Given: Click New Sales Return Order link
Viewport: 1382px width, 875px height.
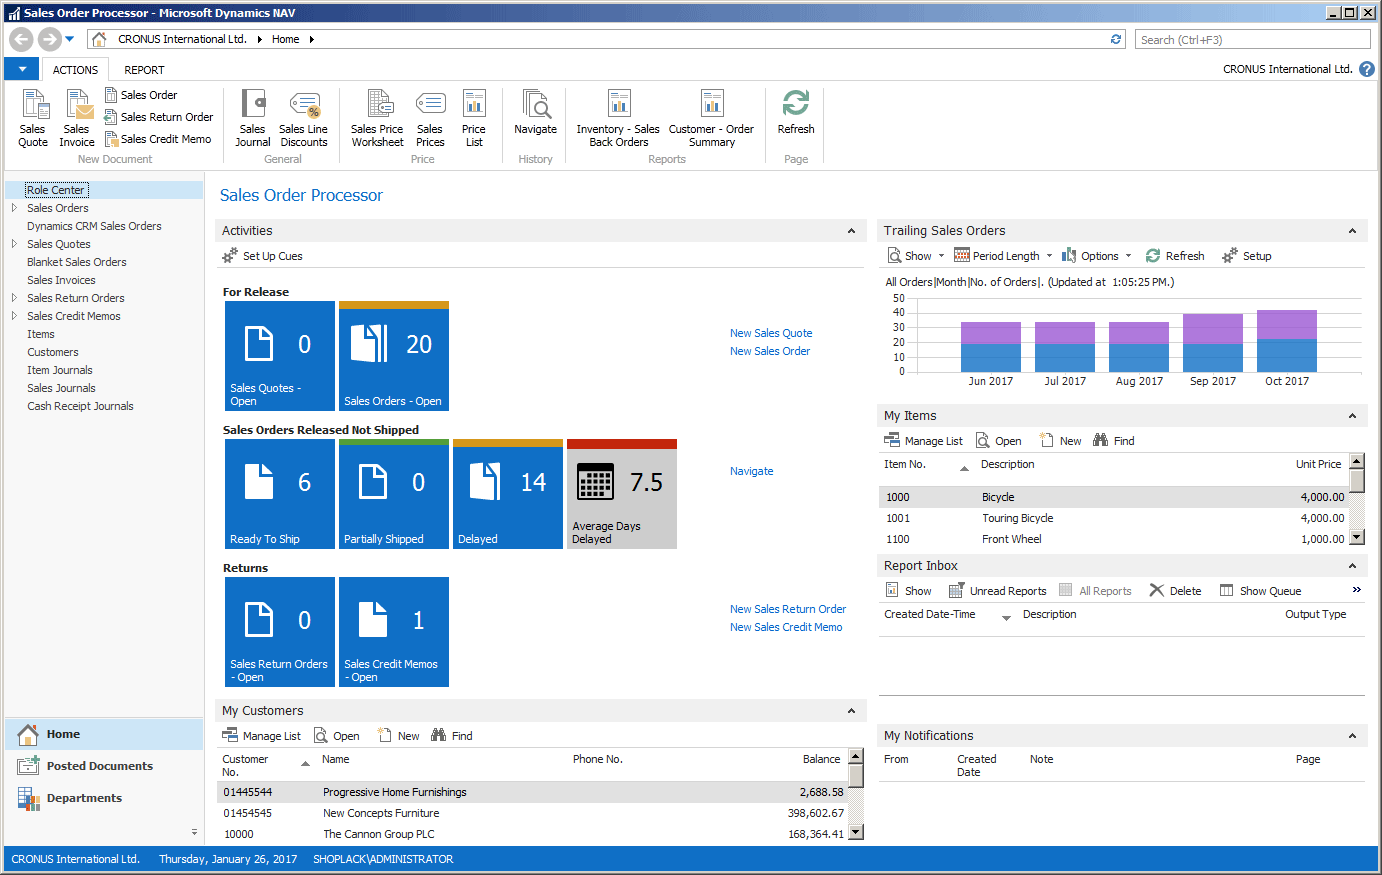Looking at the screenshot, I should click(x=788, y=609).
